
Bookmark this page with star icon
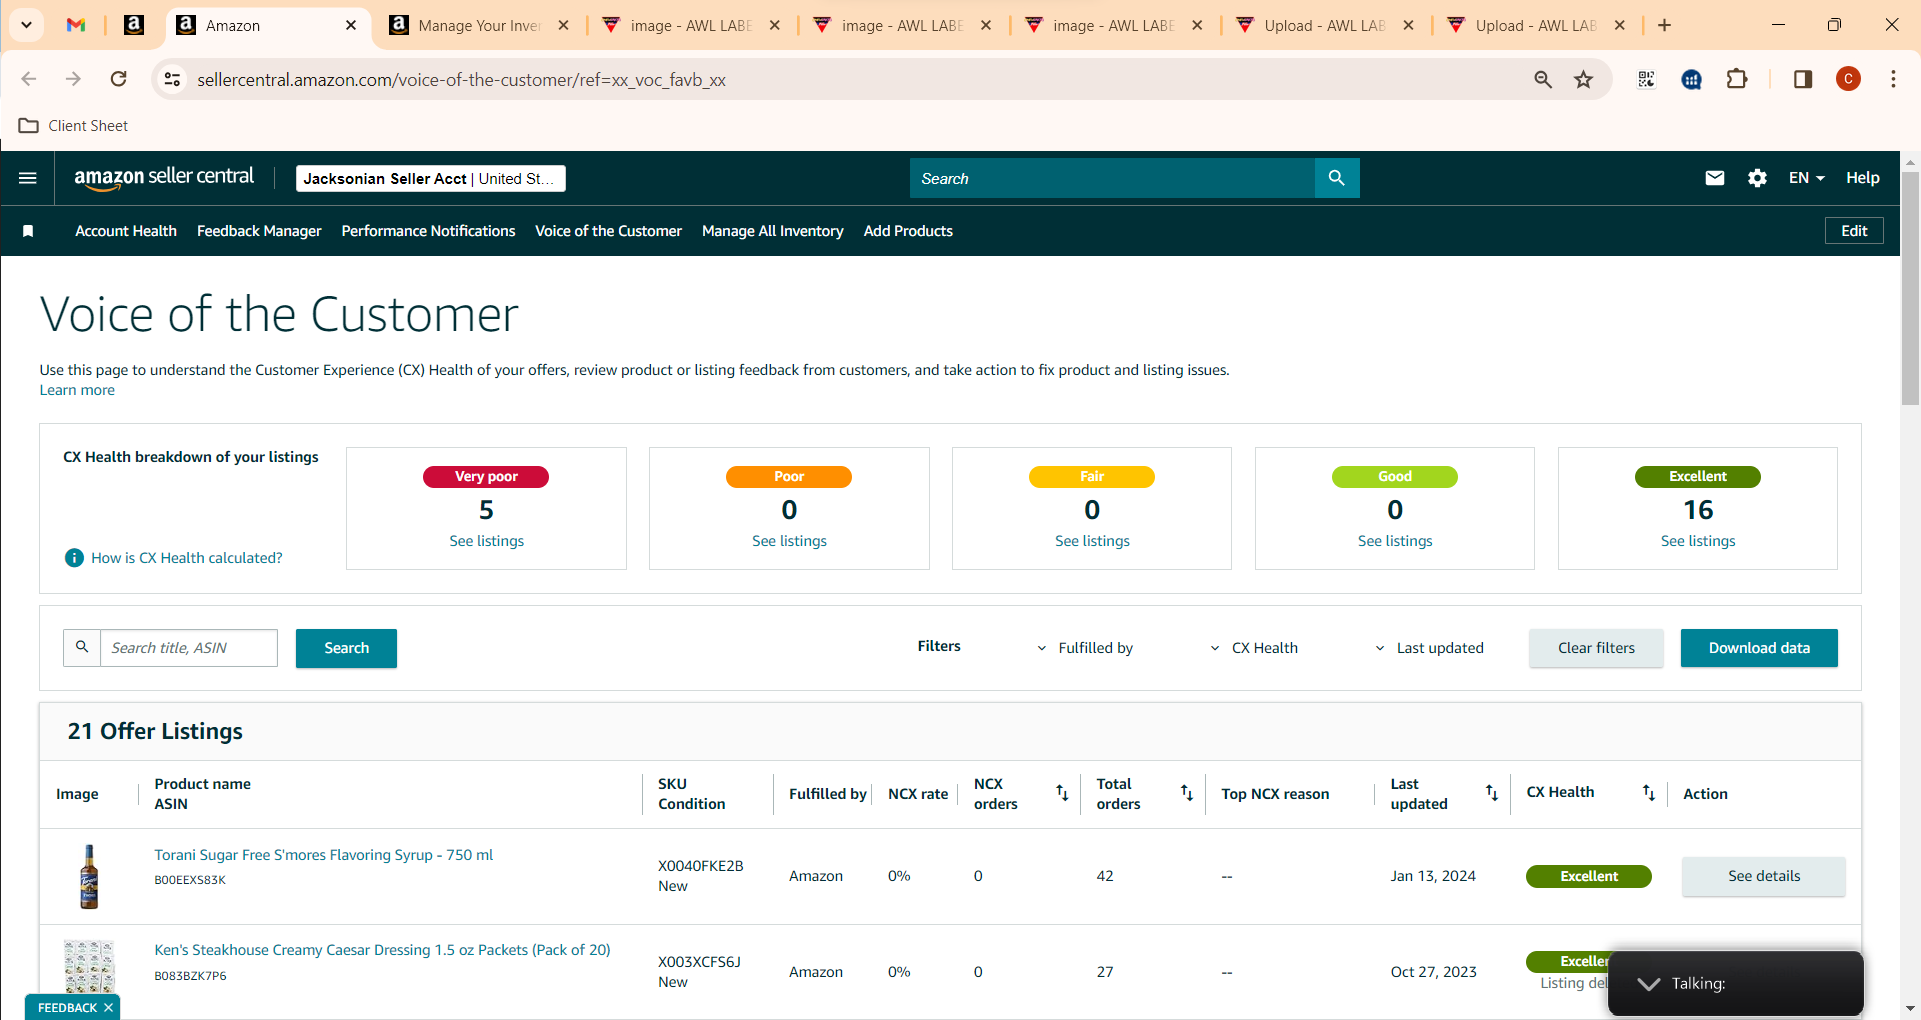pos(1583,79)
